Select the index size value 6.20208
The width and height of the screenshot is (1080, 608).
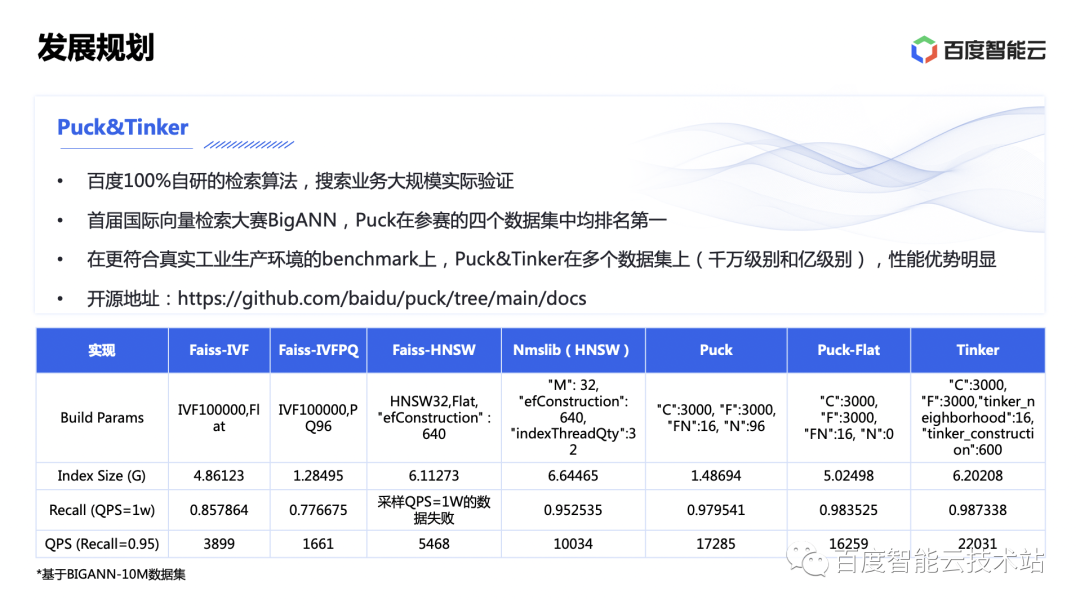[977, 476]
